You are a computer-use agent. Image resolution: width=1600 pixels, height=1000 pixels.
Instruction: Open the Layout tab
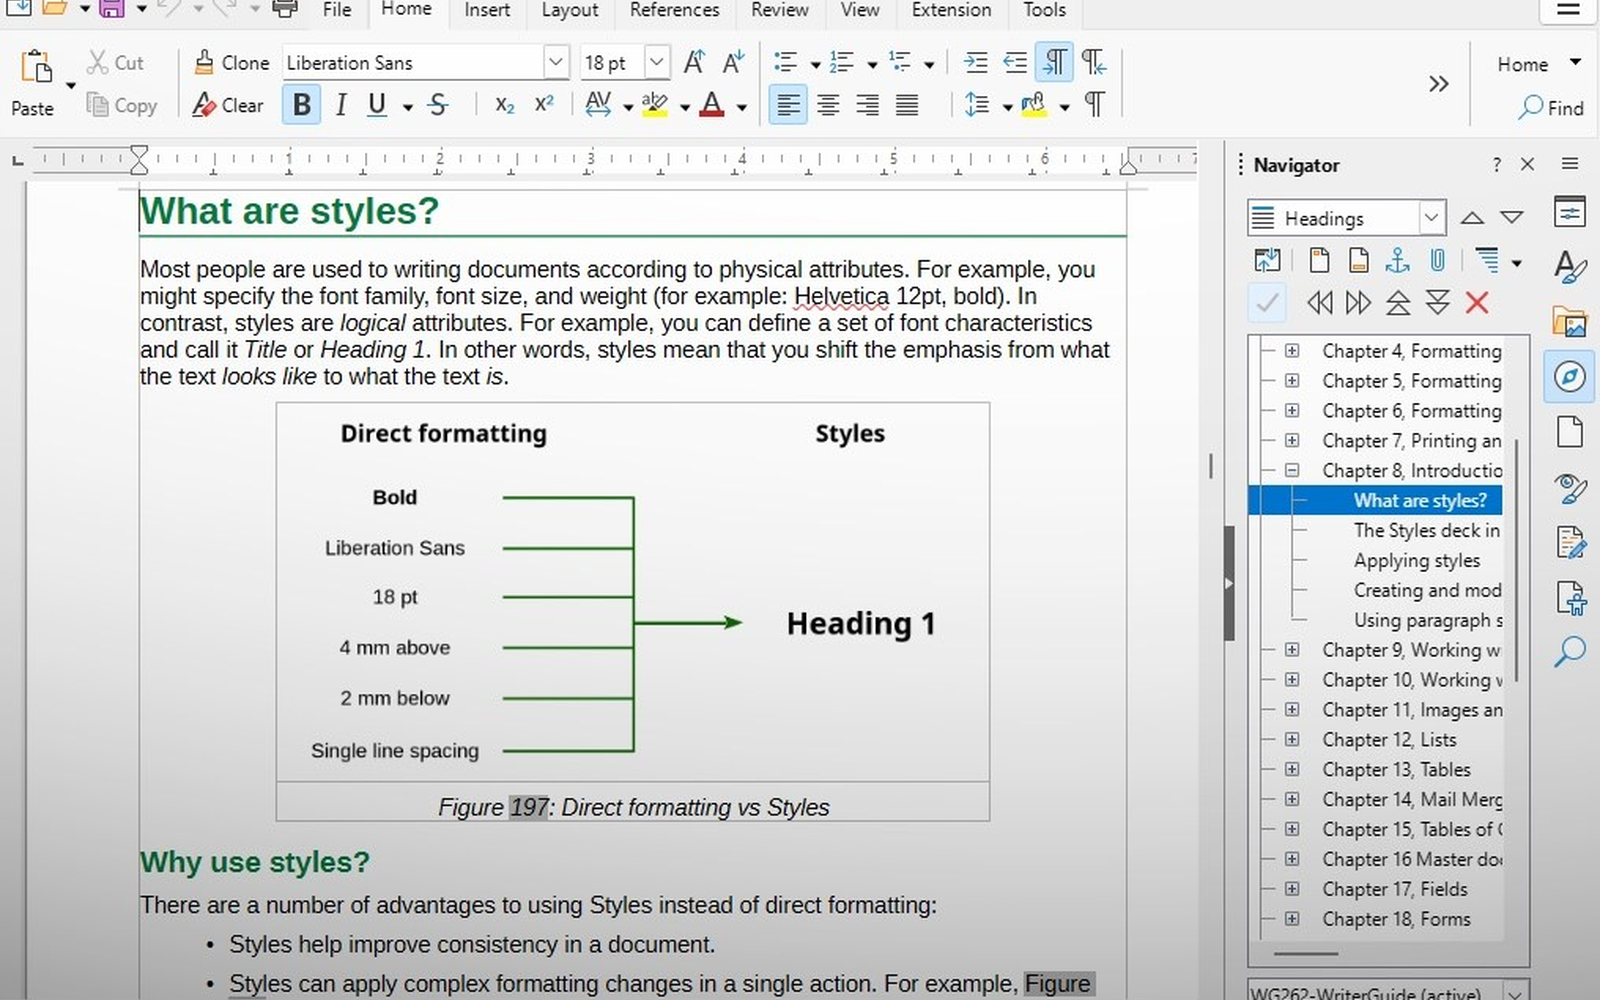coord(570,10)
